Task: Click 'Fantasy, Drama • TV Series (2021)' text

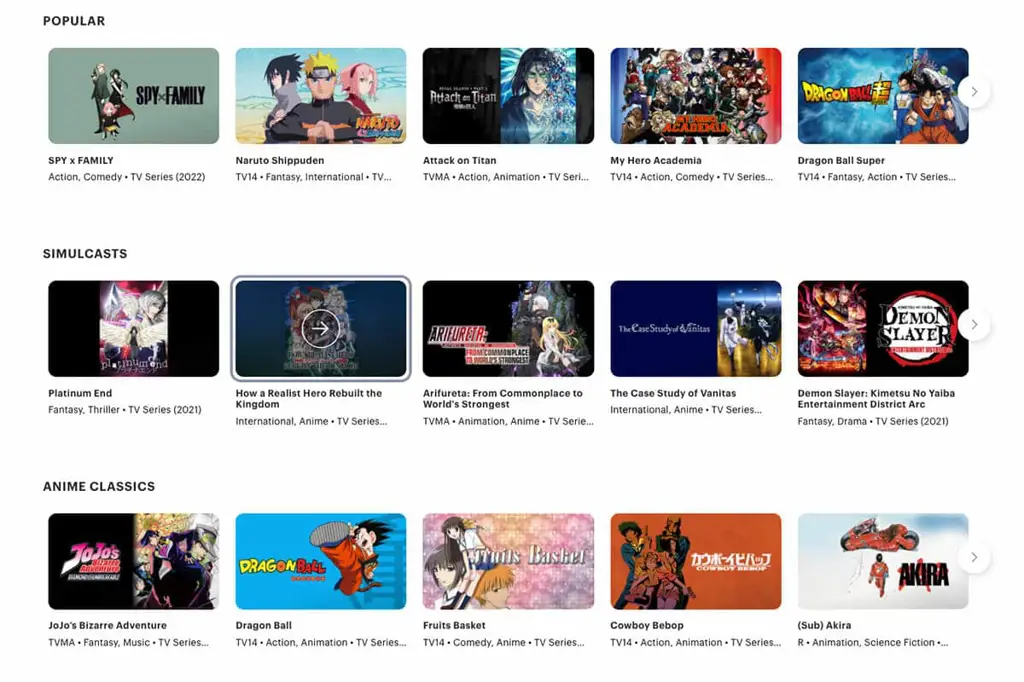Action: click(872, 421)
